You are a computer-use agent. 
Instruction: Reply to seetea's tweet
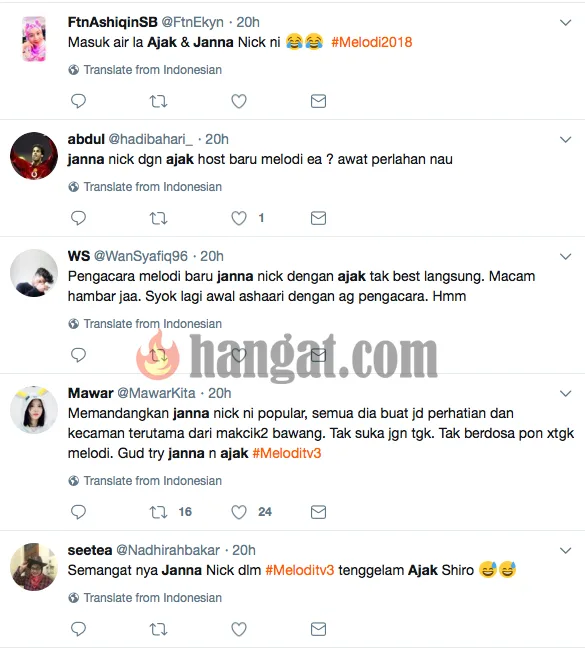(78, 629)
